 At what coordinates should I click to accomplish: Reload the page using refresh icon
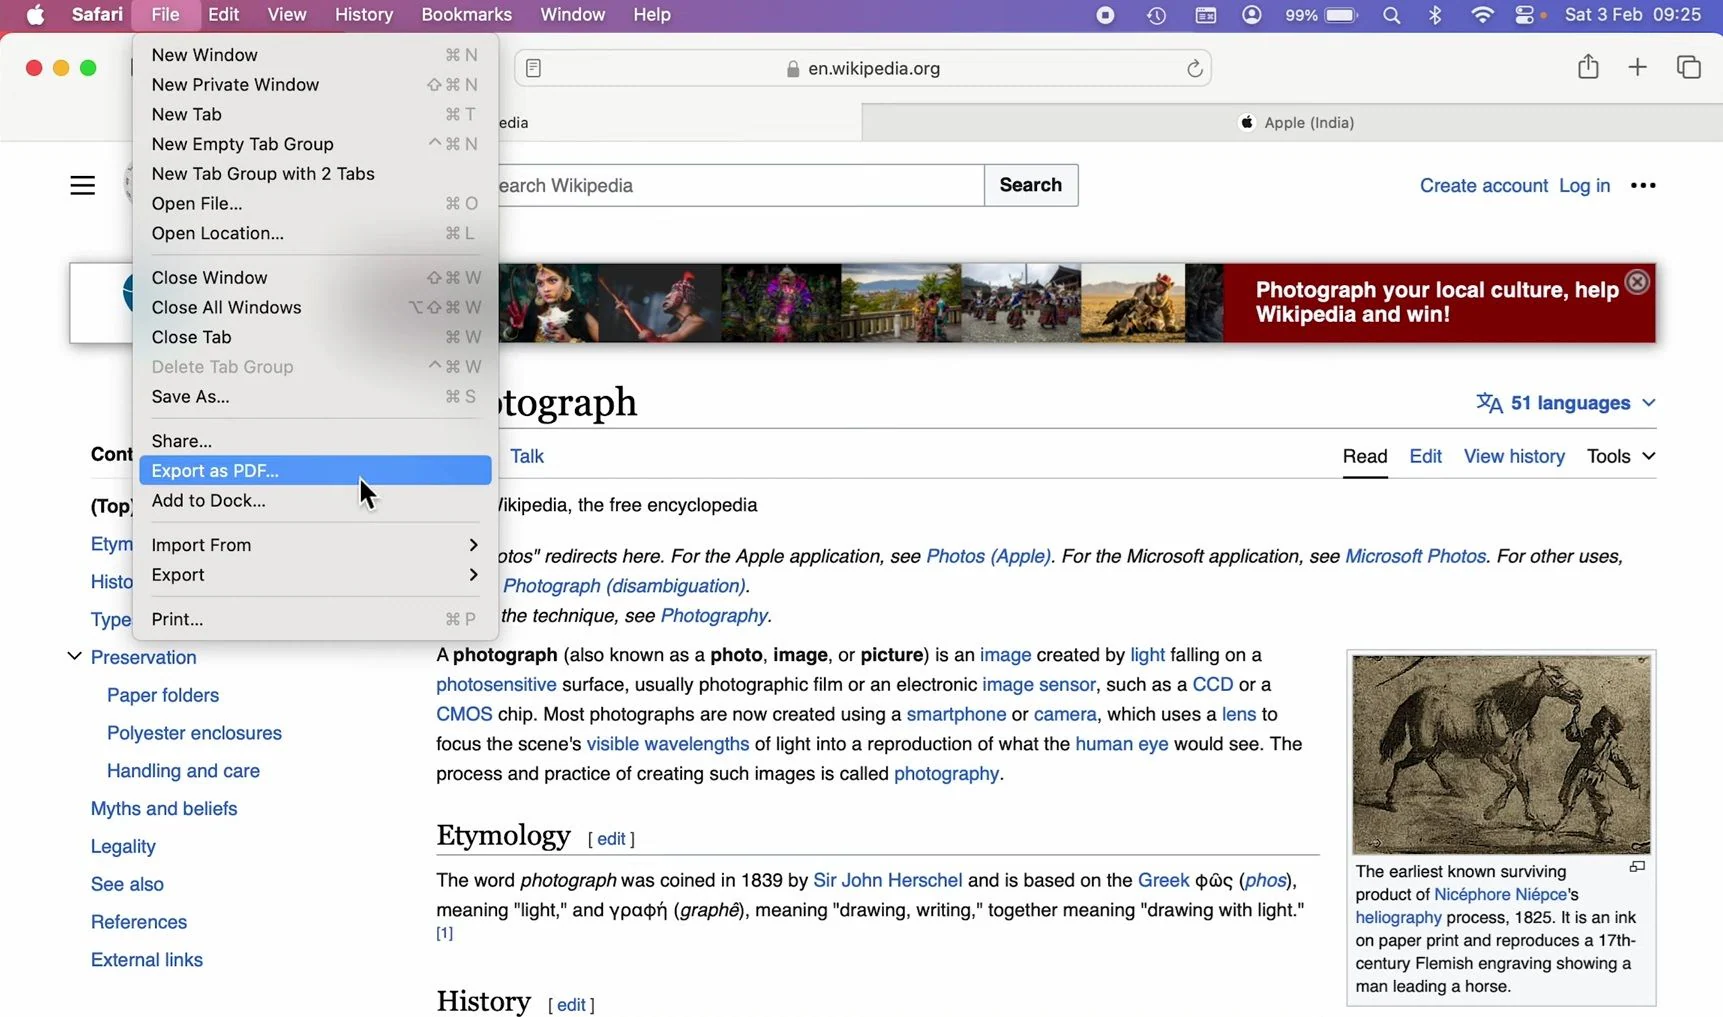[1194, 68]
